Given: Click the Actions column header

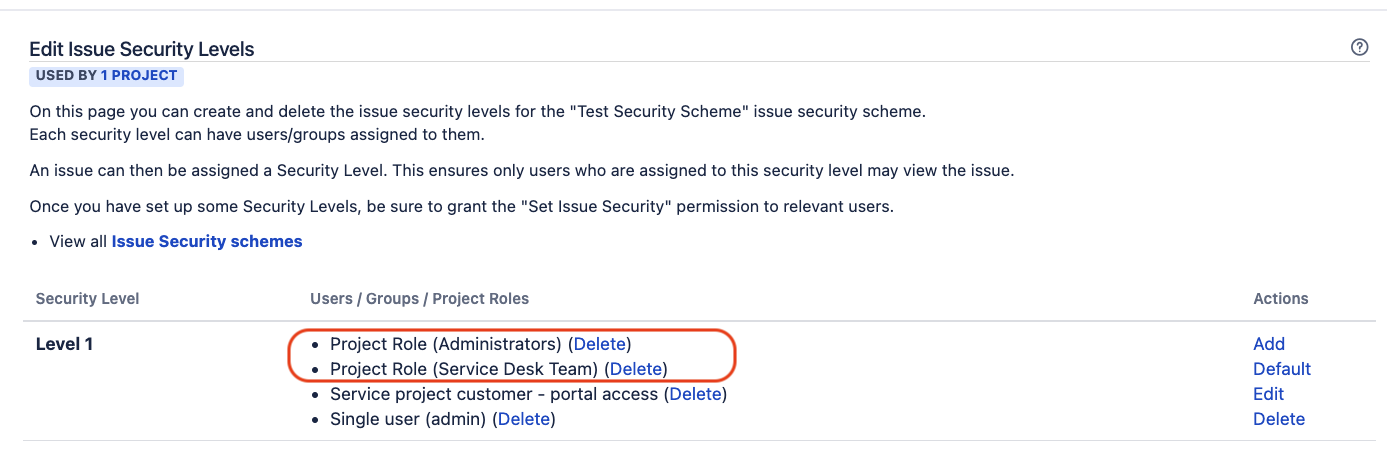Looking at the screenshot, I should [1280, 298].
